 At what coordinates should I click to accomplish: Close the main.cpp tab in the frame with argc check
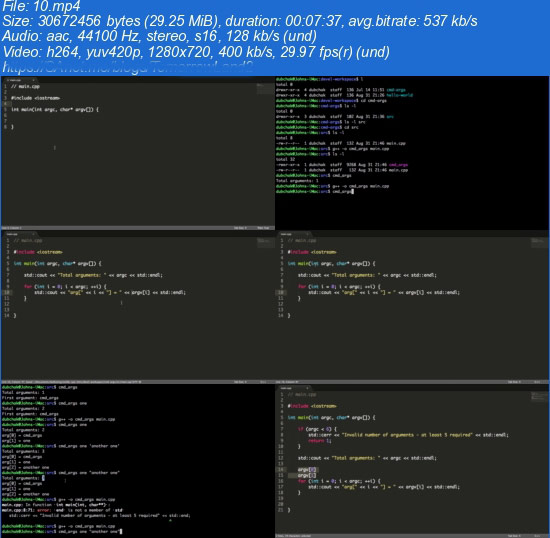point(307,388)
